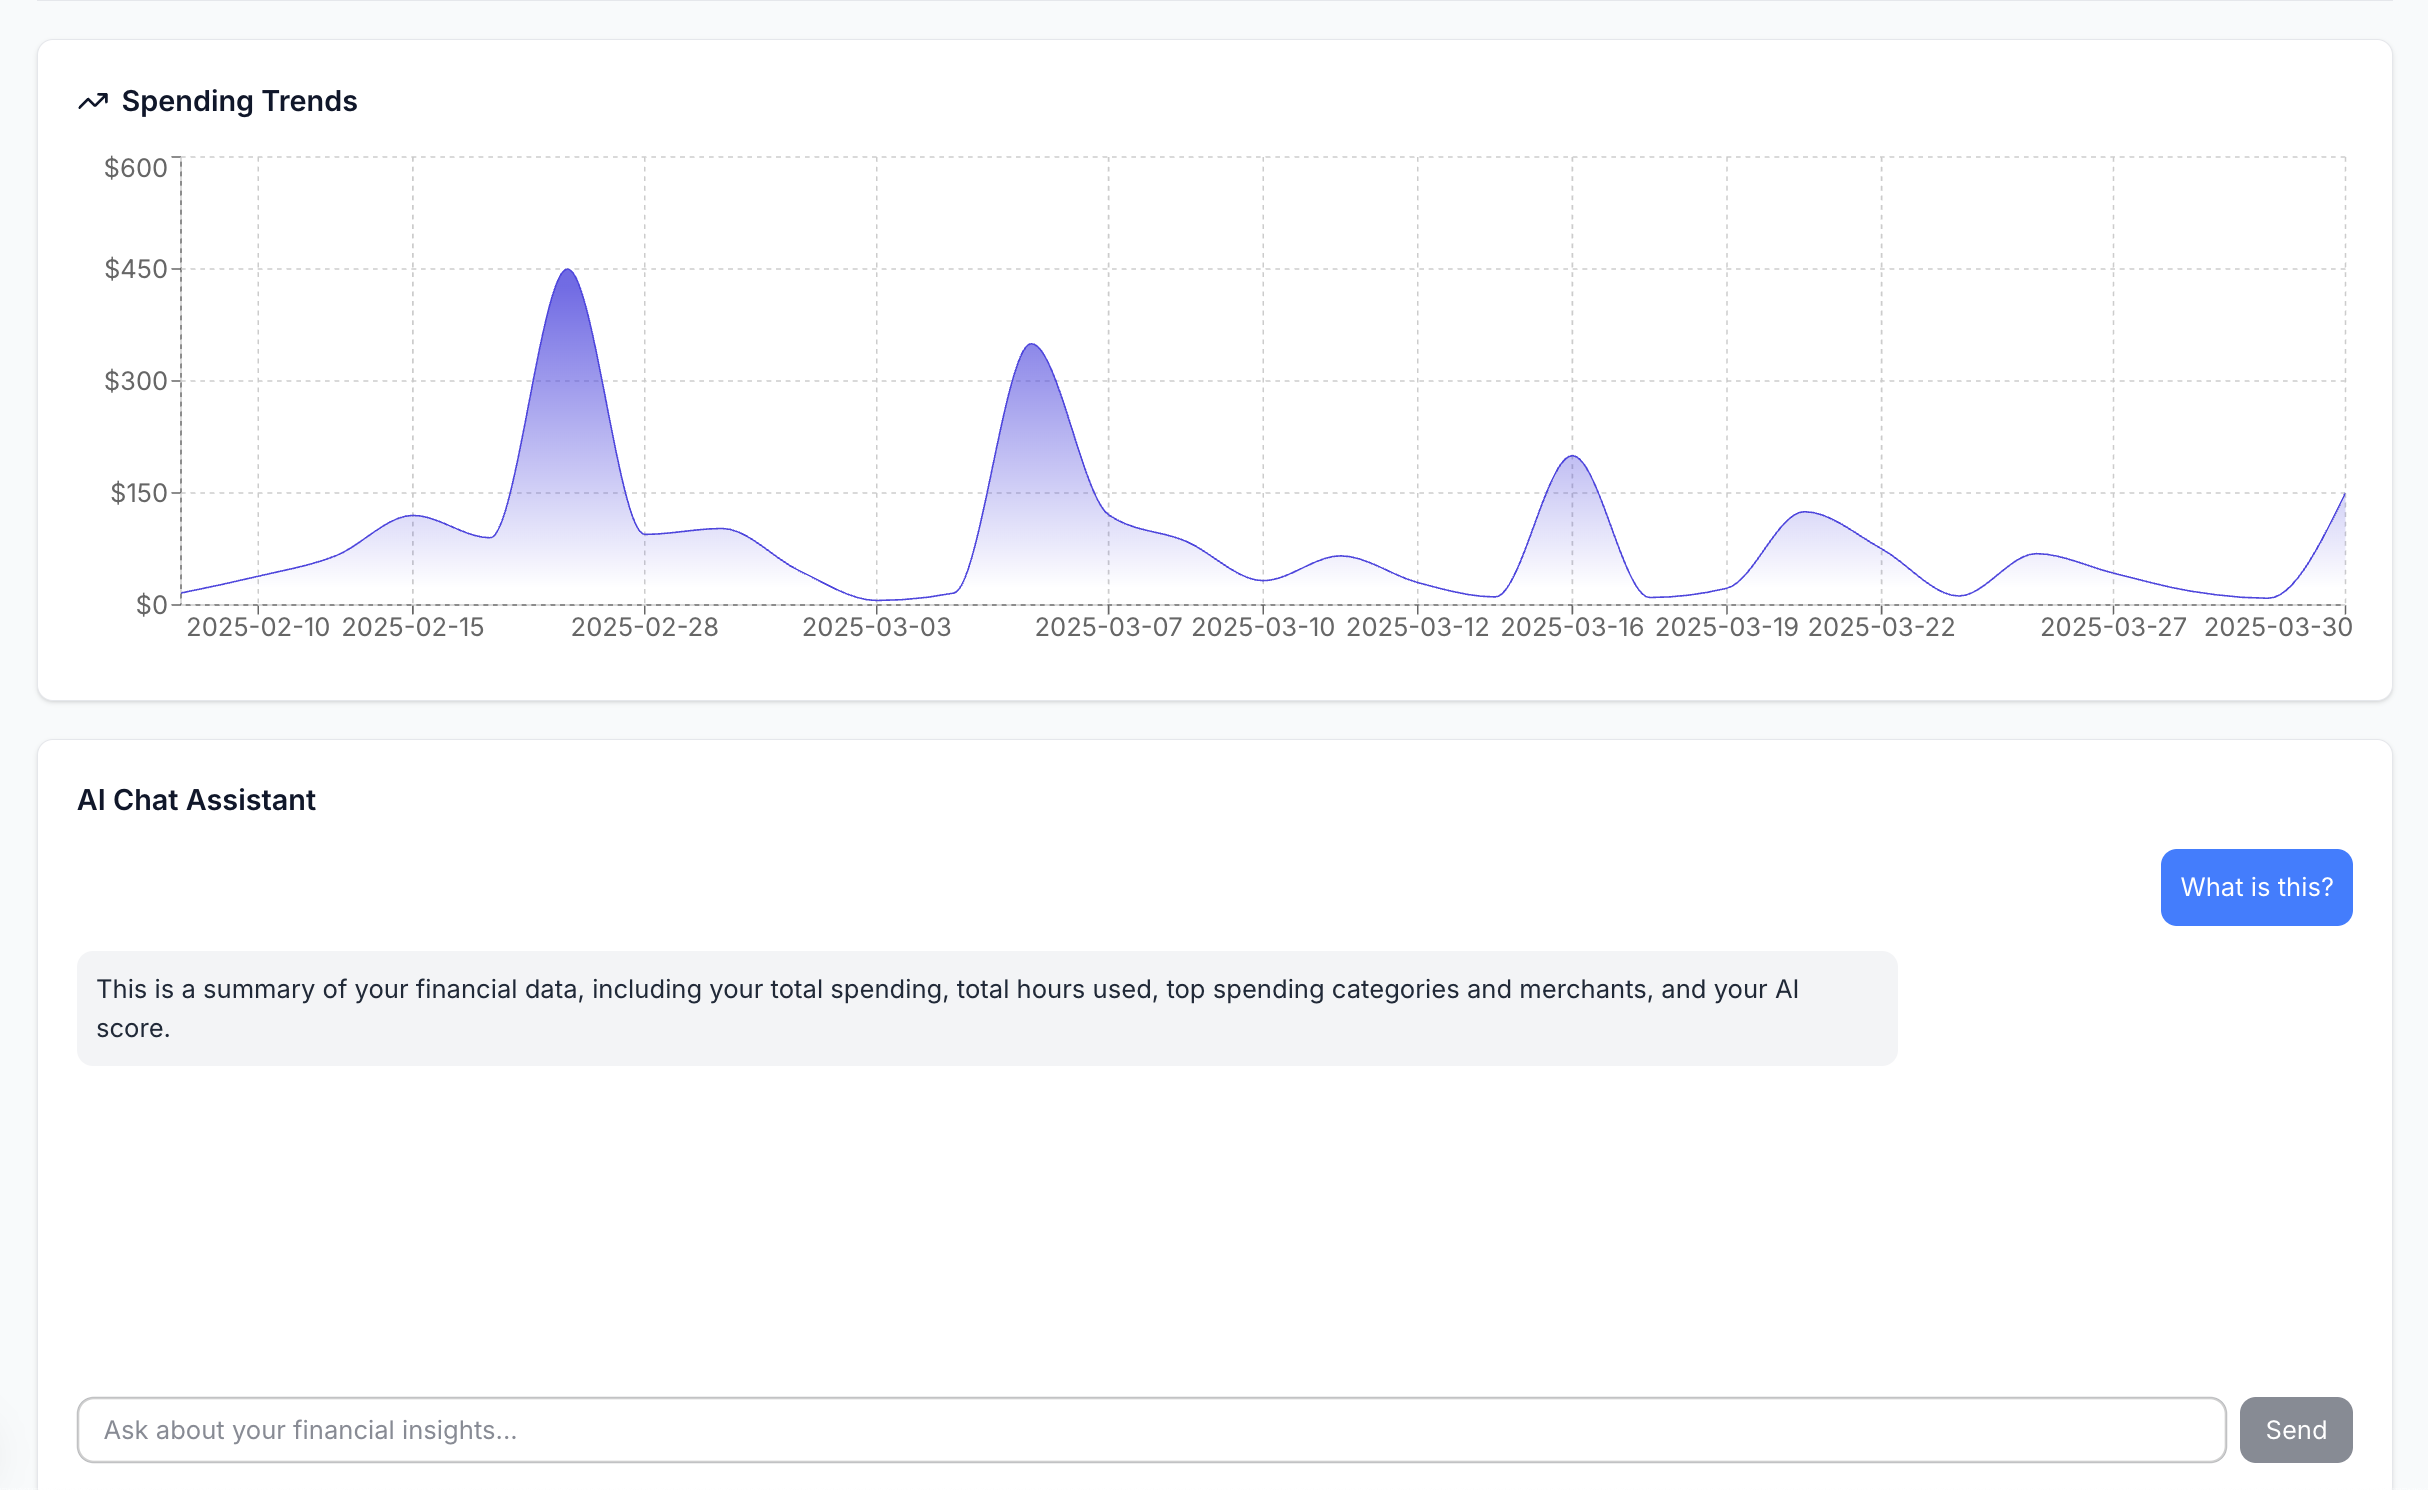The height and width of the screenshot is (1490, 2428).
Task: Click the 2025-02-28 x-axis date label
Action: [x=644, y=627]
